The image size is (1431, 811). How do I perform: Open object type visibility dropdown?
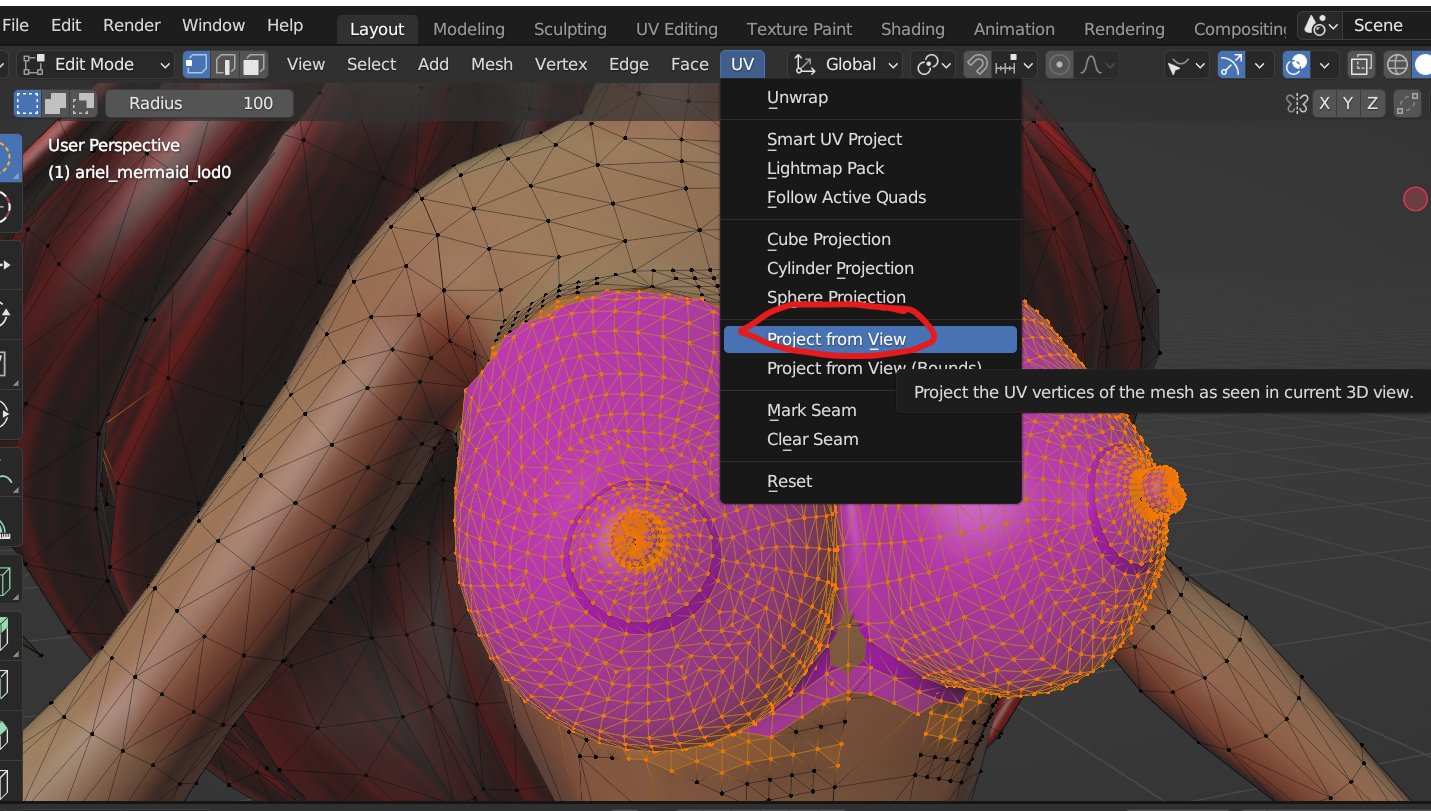[1187, 65]
